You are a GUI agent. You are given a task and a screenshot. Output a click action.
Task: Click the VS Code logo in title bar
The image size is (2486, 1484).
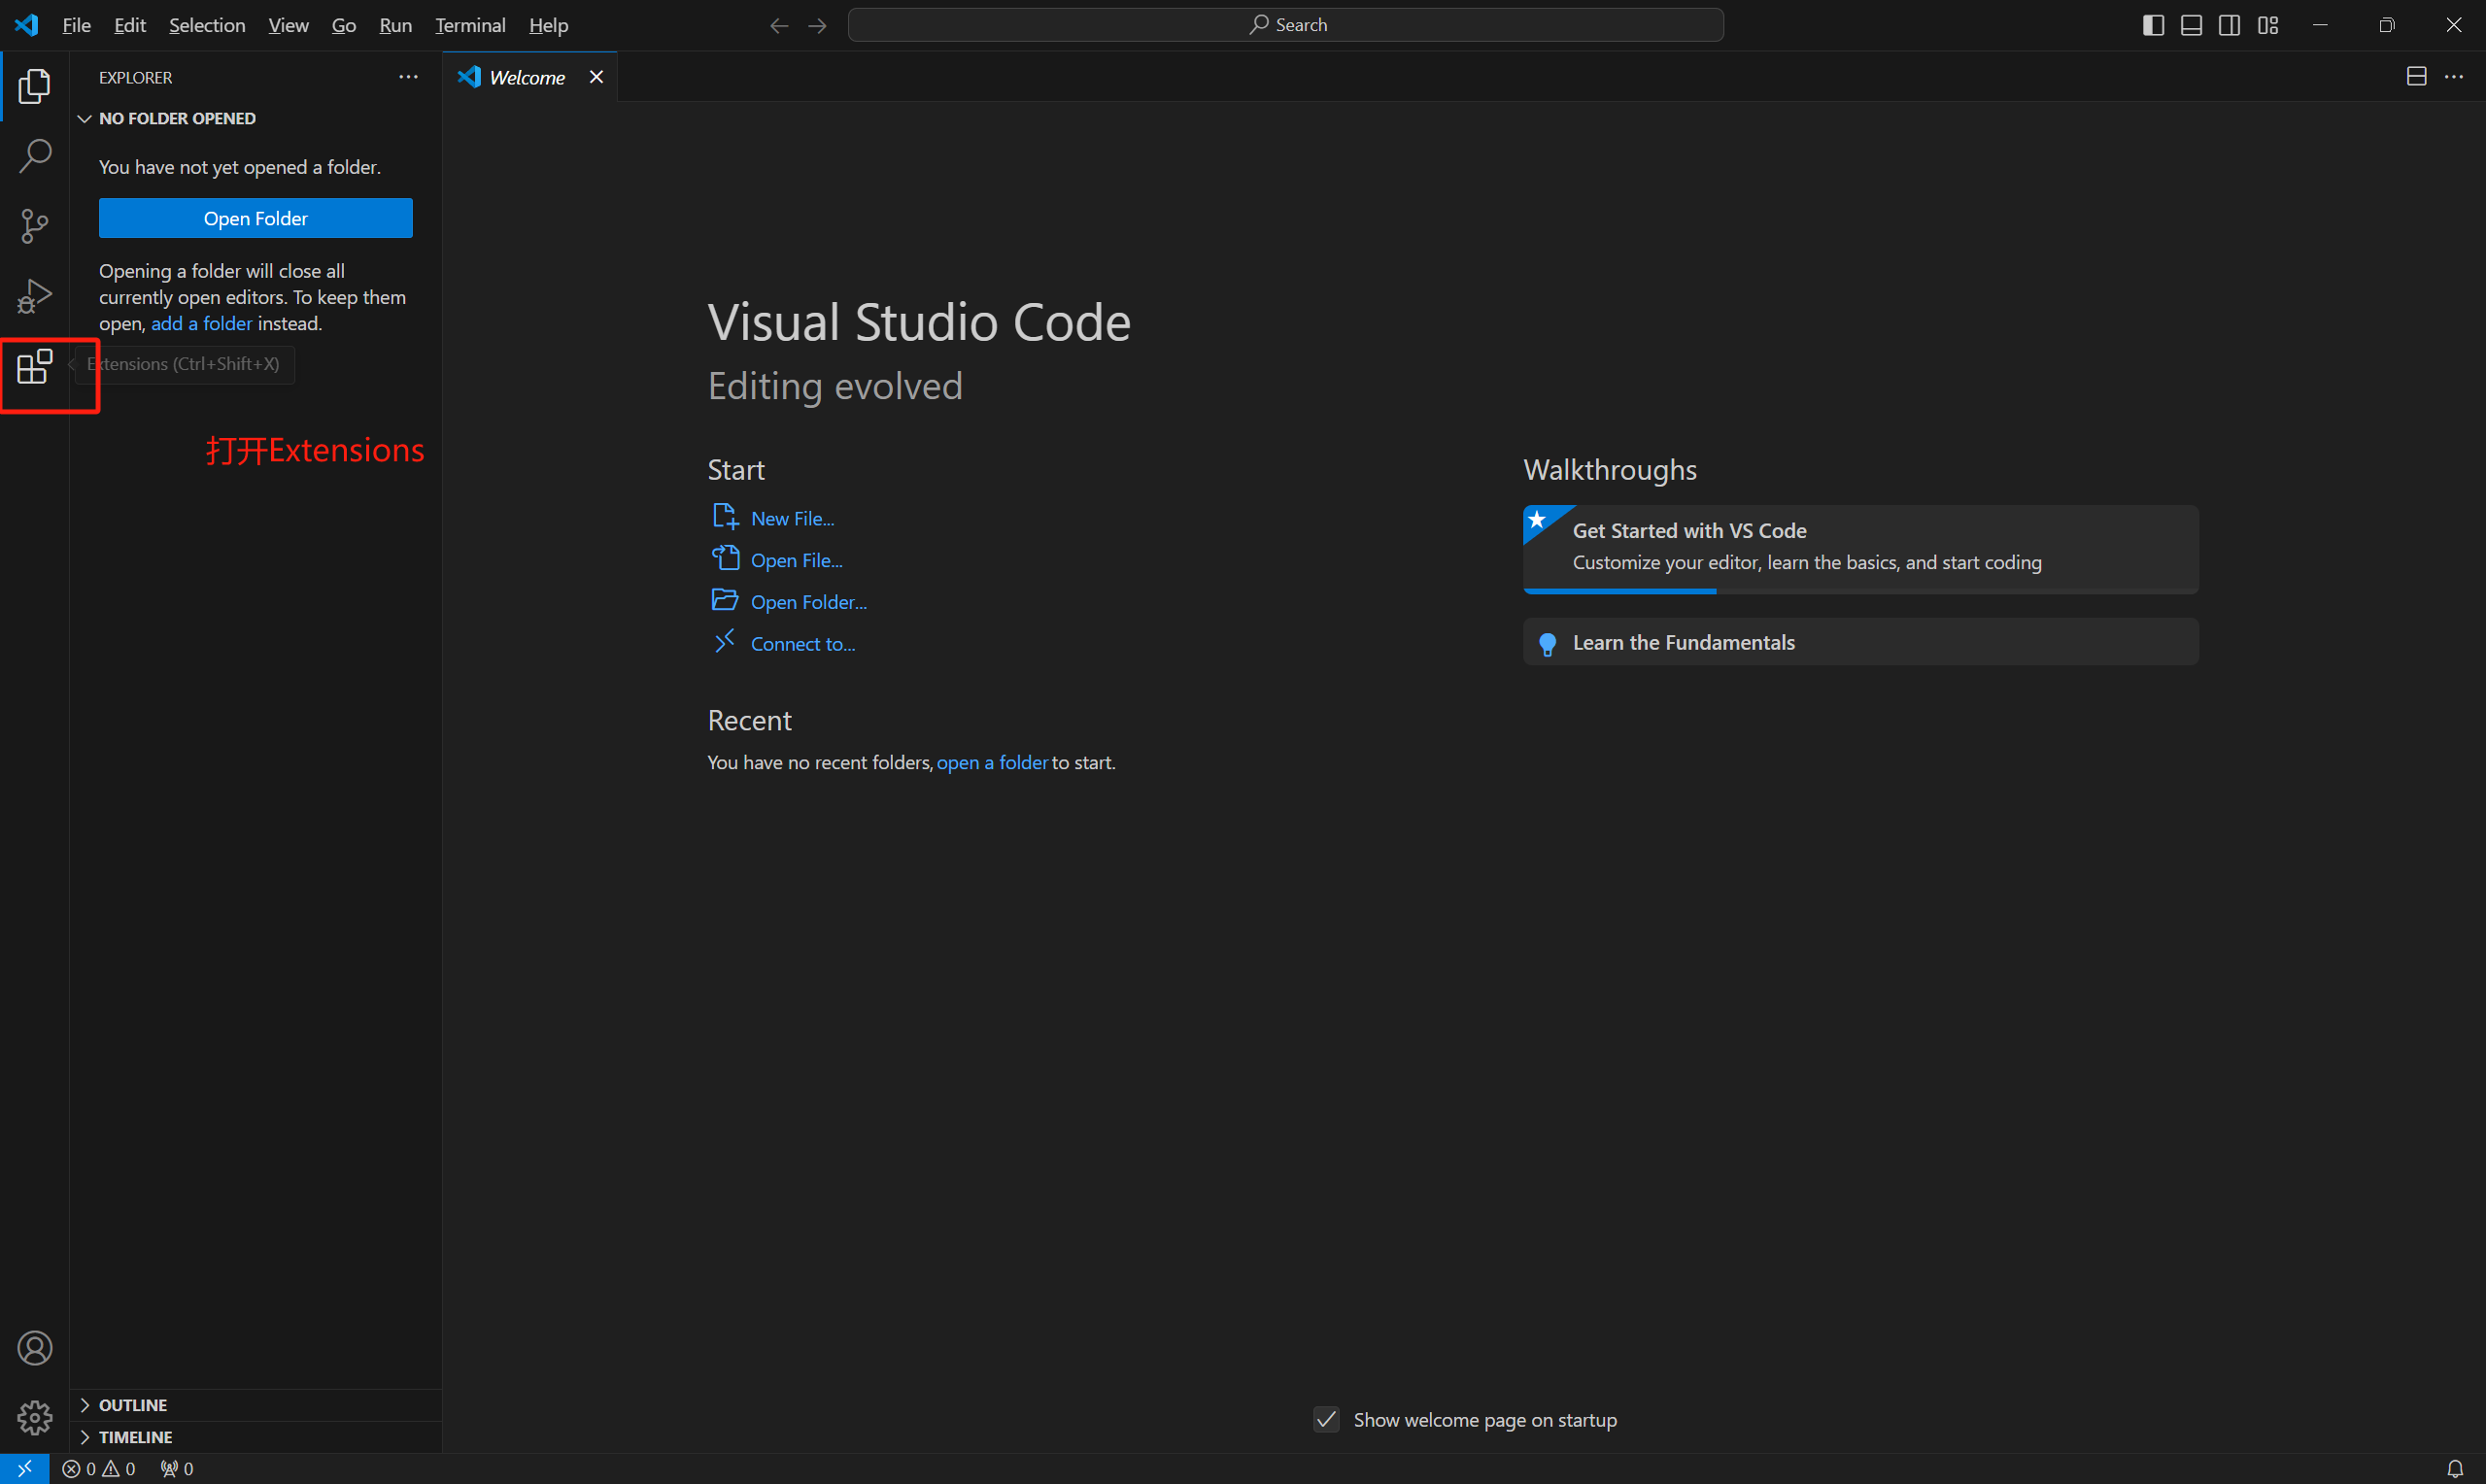click(x=26, y=25)
